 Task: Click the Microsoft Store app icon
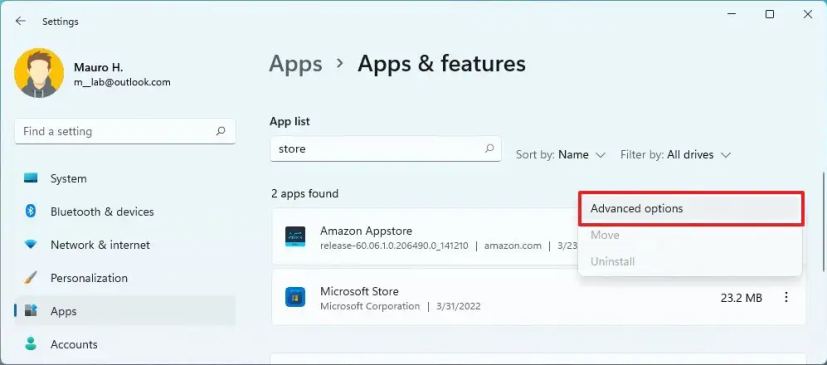click(x=295, y=297)
